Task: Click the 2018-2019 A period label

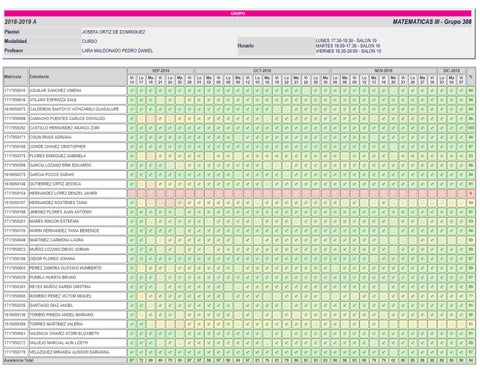Action: tap(20, 22)
